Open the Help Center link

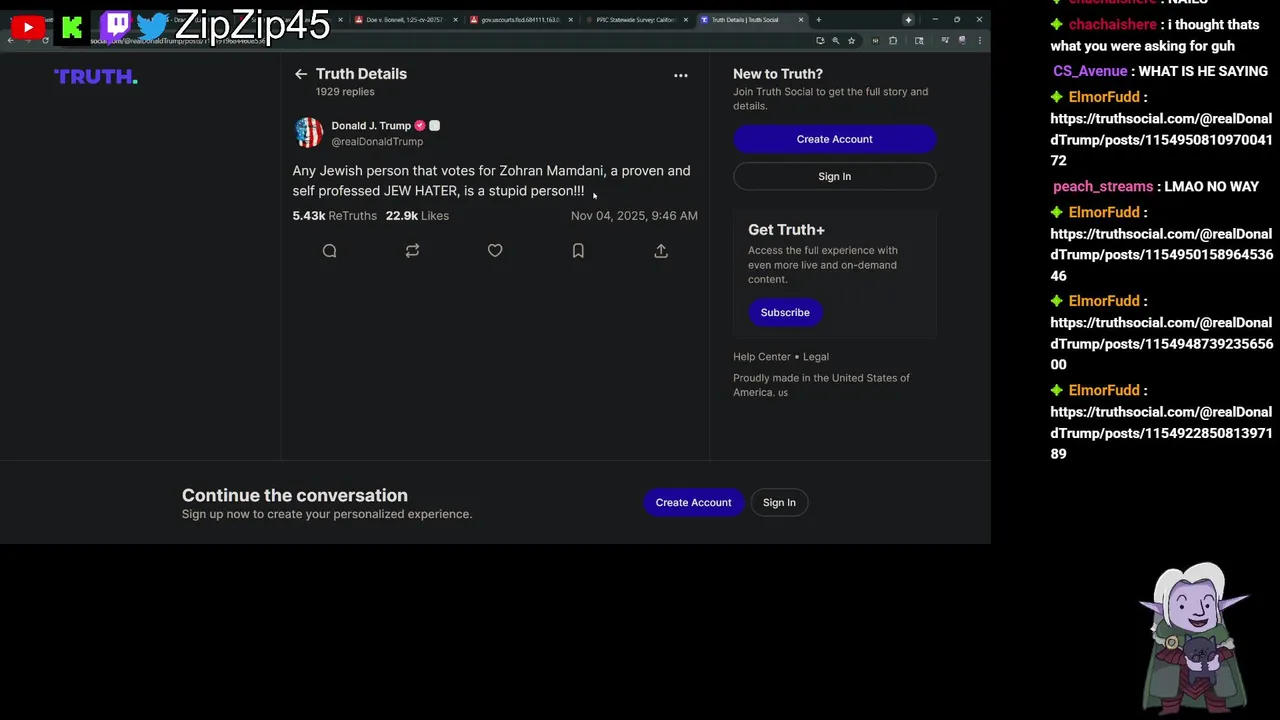coord(762,357)
